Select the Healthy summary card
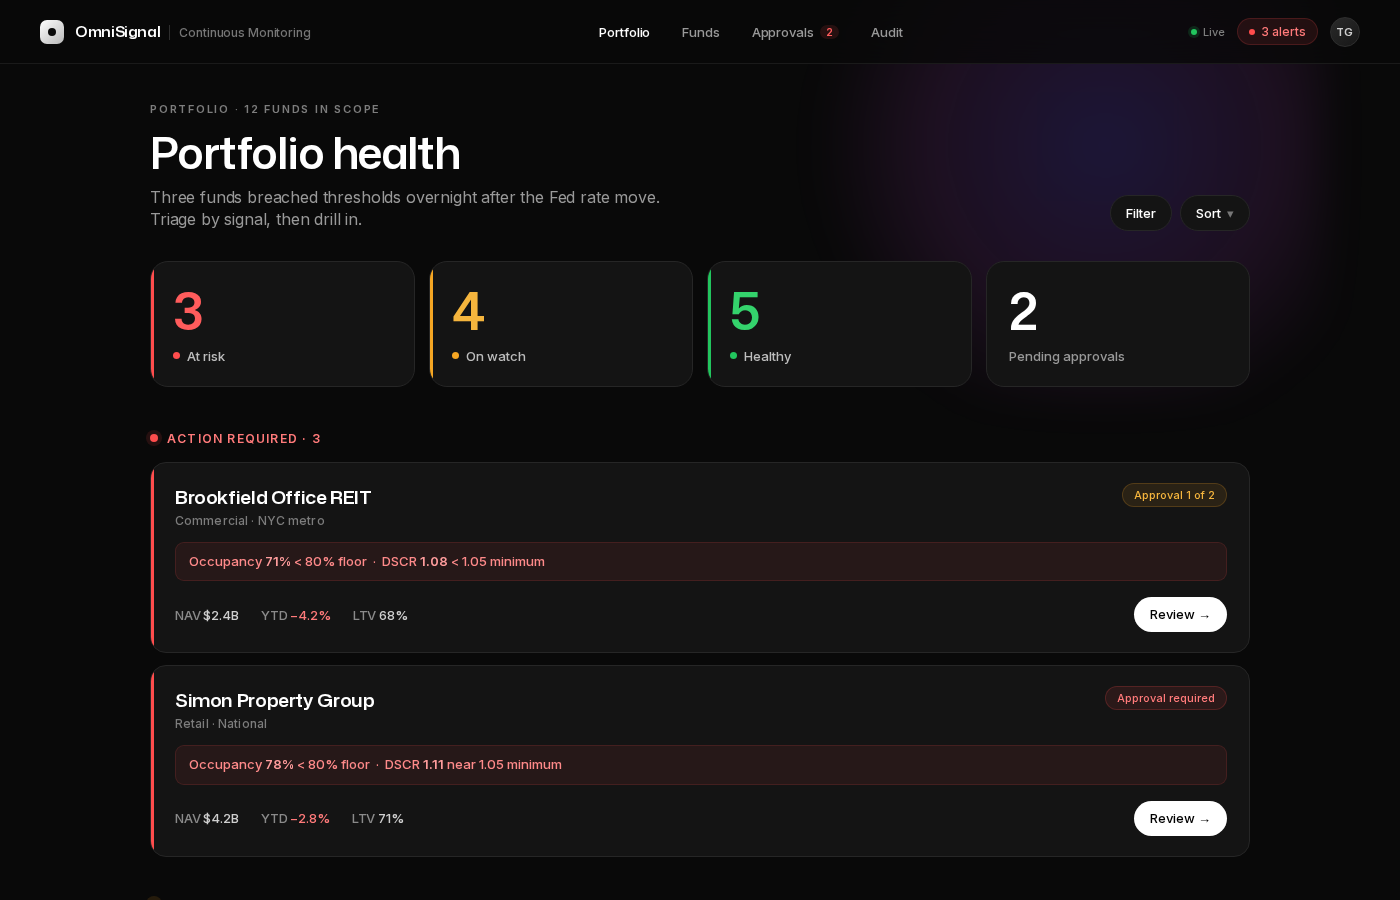1400x900 pixels. point(839,324)
